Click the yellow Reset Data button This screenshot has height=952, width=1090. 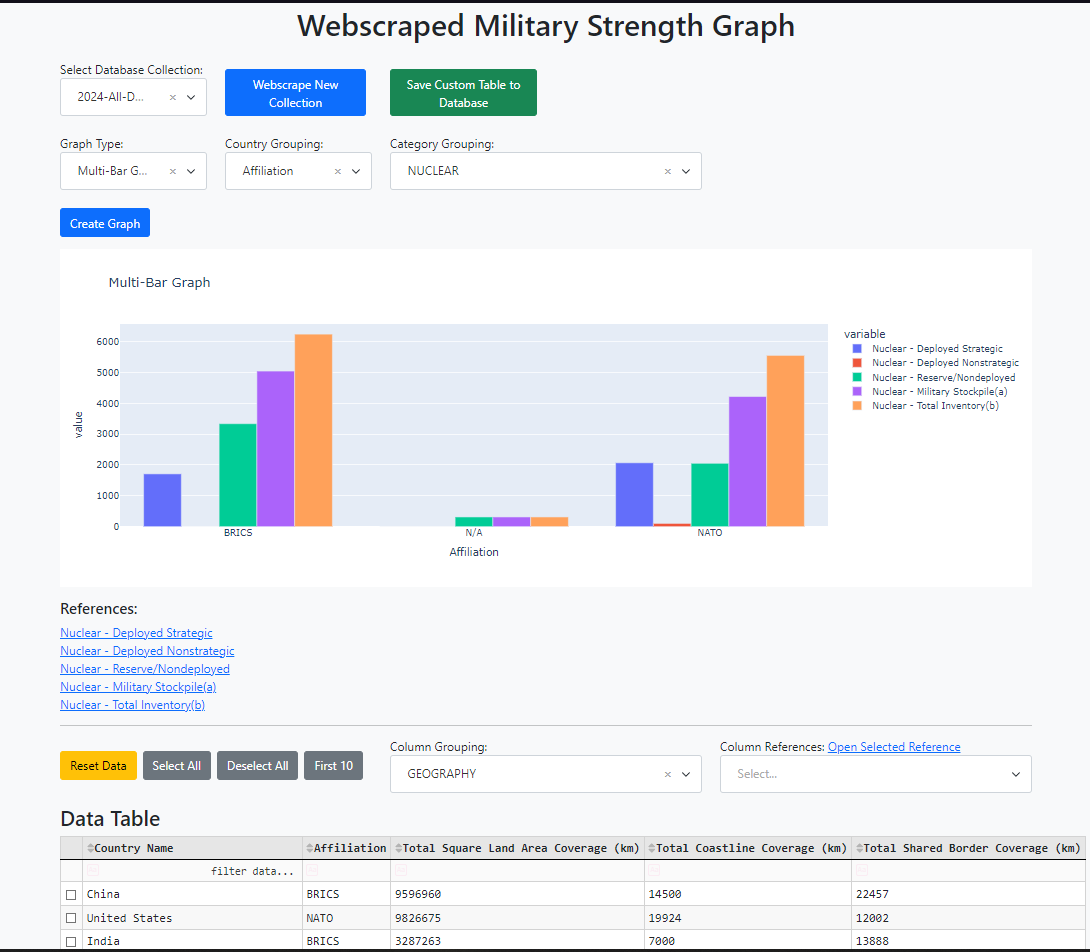(98, 766)
